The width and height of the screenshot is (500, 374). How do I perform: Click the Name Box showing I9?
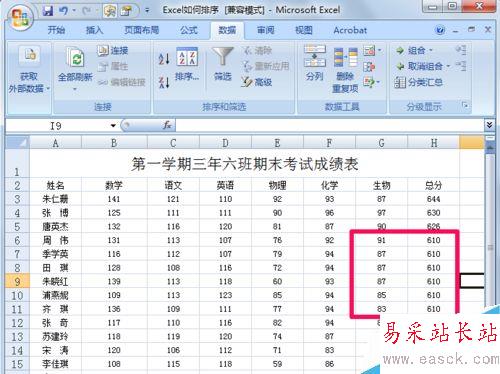click(x=57, y=126)
